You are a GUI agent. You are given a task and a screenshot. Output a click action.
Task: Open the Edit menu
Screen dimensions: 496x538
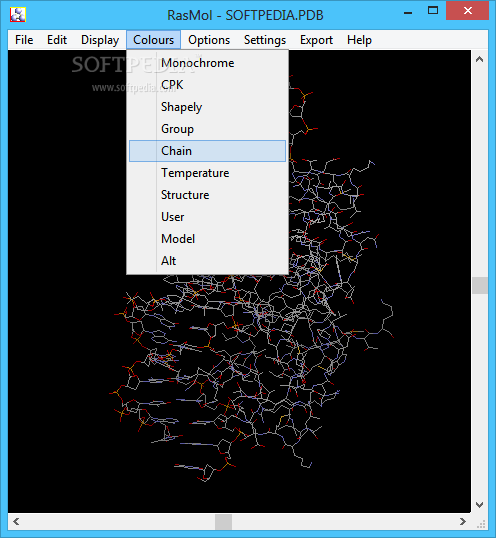[57, 40]
